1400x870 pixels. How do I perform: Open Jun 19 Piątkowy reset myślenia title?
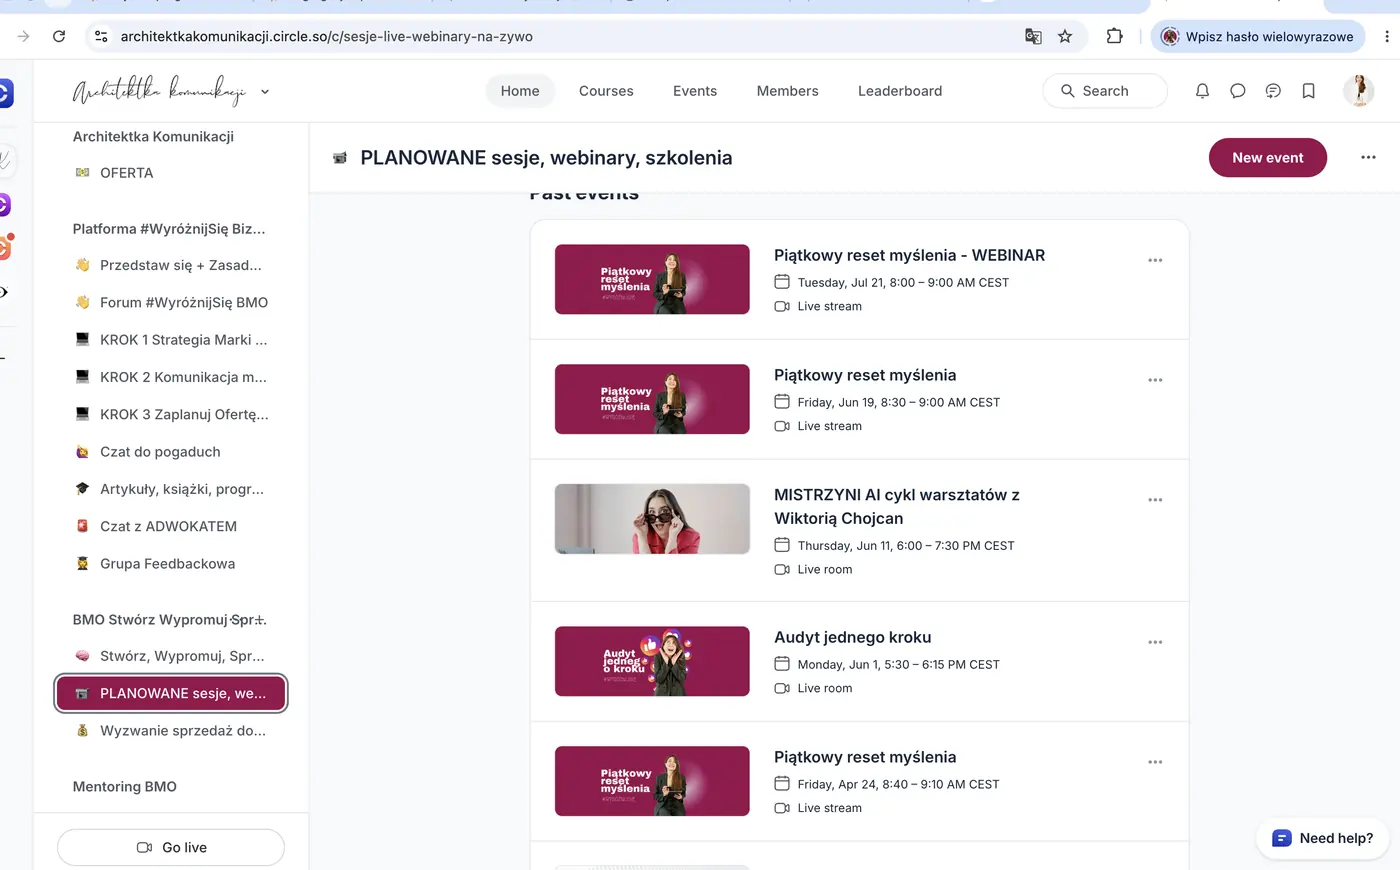click(x=865, y=375)
